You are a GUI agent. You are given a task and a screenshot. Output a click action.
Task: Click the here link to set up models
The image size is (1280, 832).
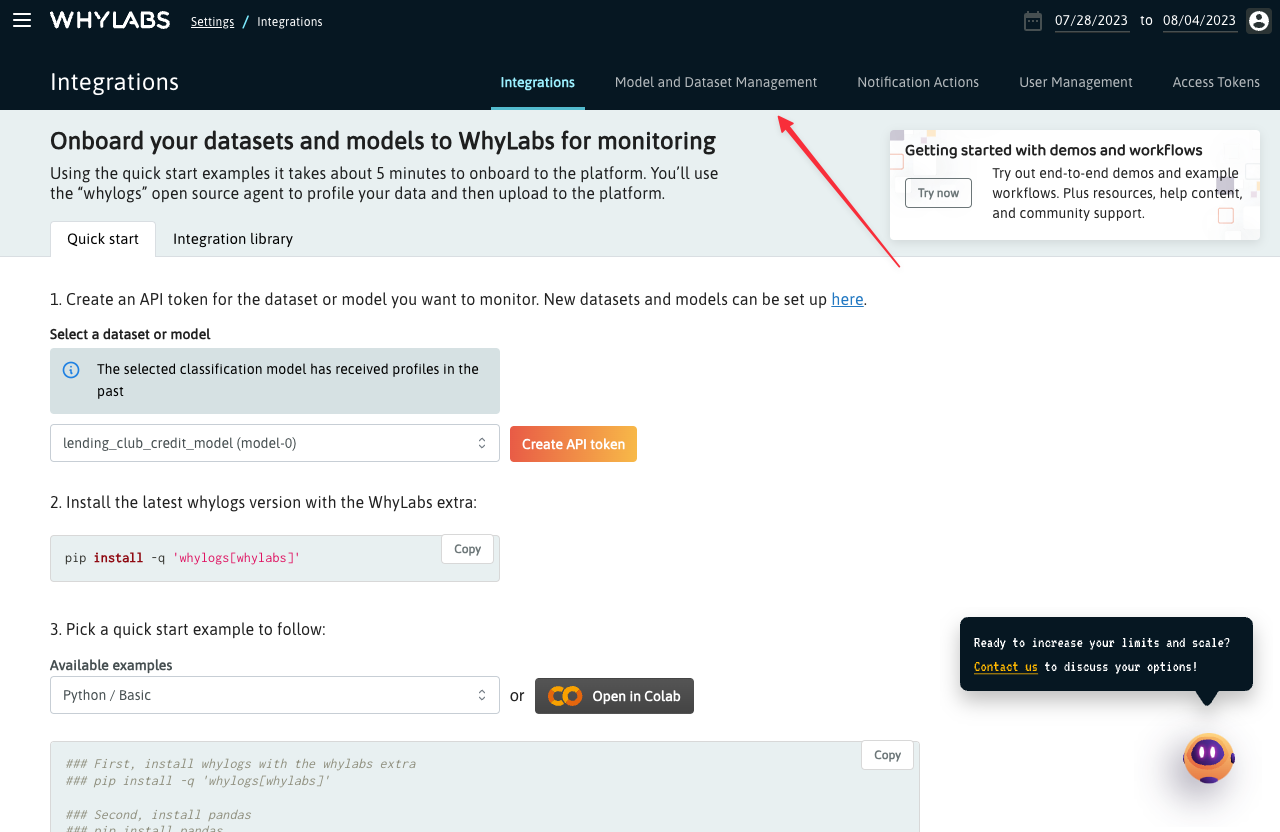click(847, 298)
